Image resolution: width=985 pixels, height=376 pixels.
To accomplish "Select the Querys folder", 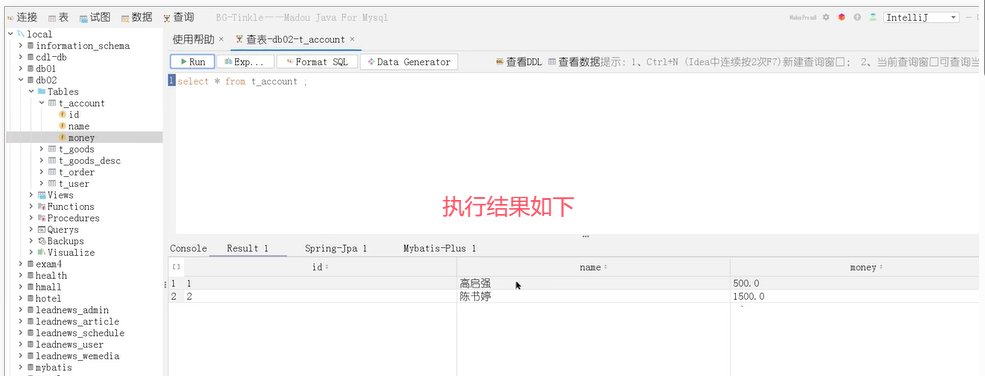I will point(58,230).
